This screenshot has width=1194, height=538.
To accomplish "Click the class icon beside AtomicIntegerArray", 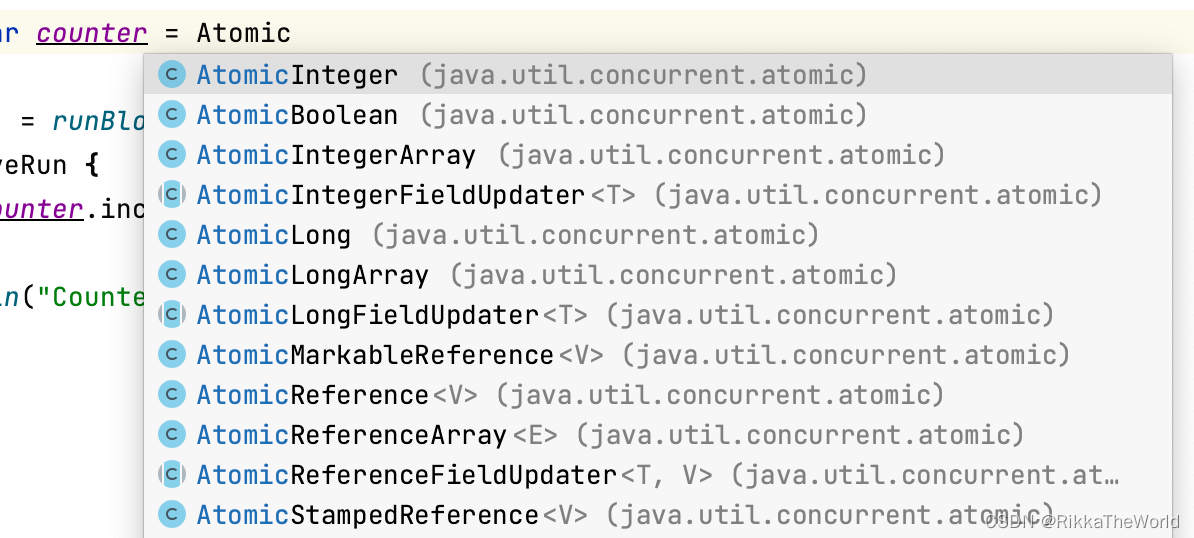I will click(173, 155).
